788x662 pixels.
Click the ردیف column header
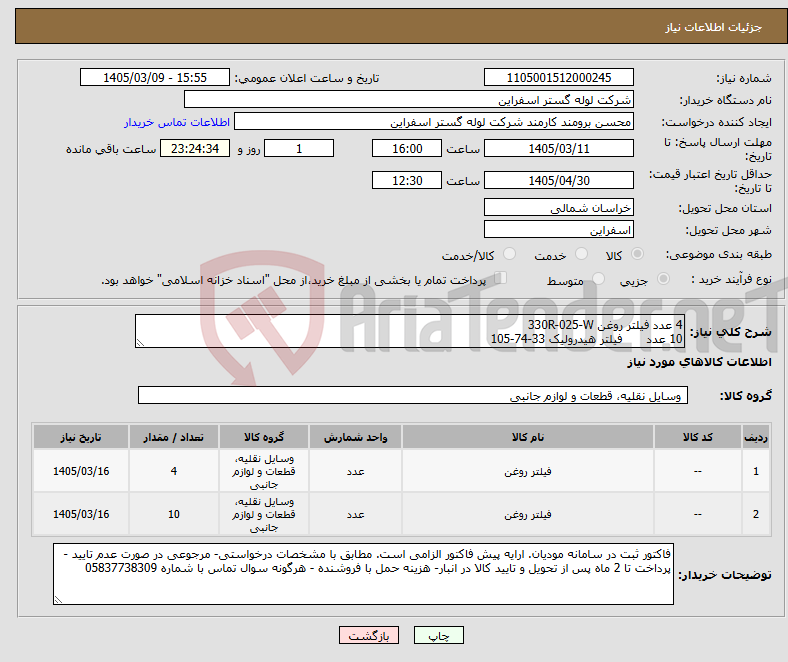756,437
